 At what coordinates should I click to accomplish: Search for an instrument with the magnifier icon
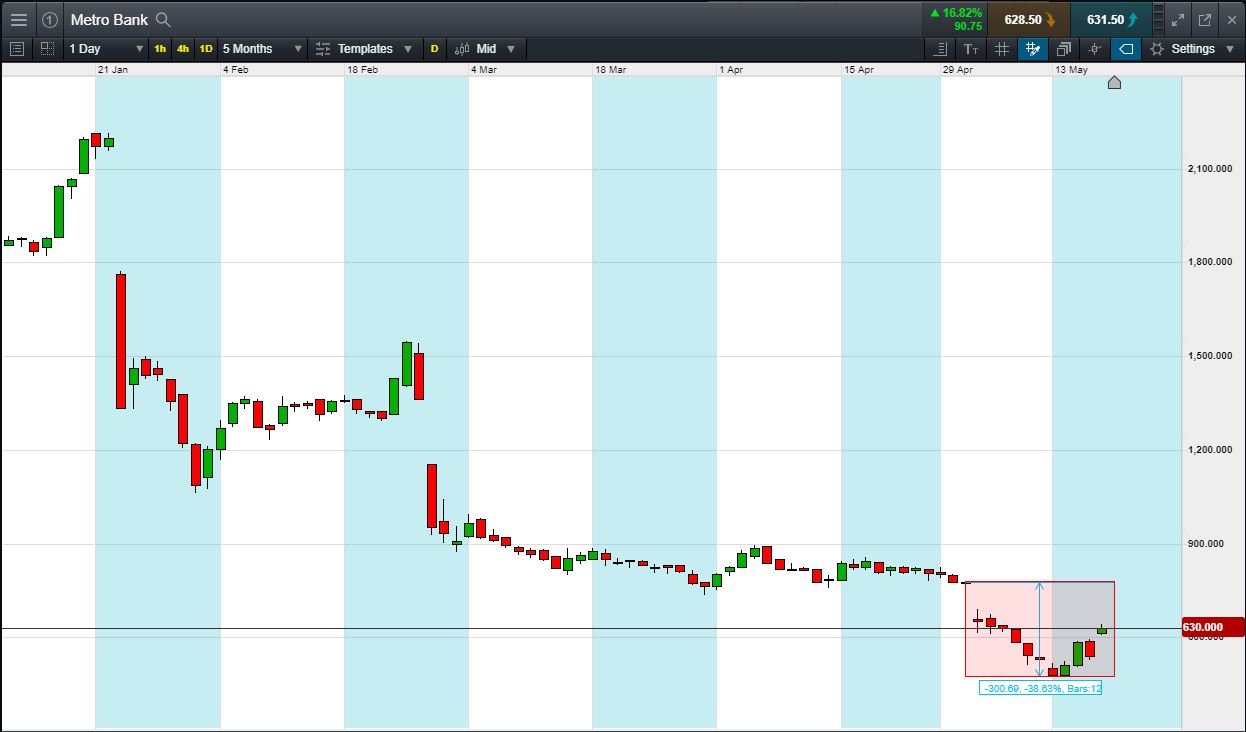[164, 20]
